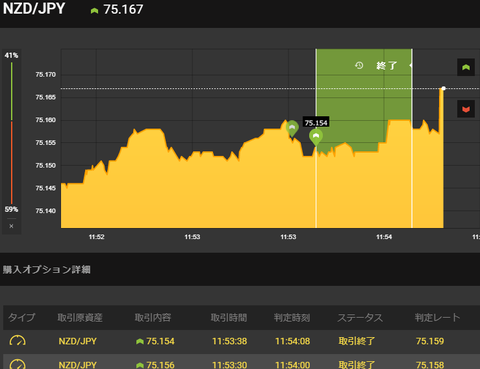
Task: Click expiry time 11:54:08
Action: 293,341
